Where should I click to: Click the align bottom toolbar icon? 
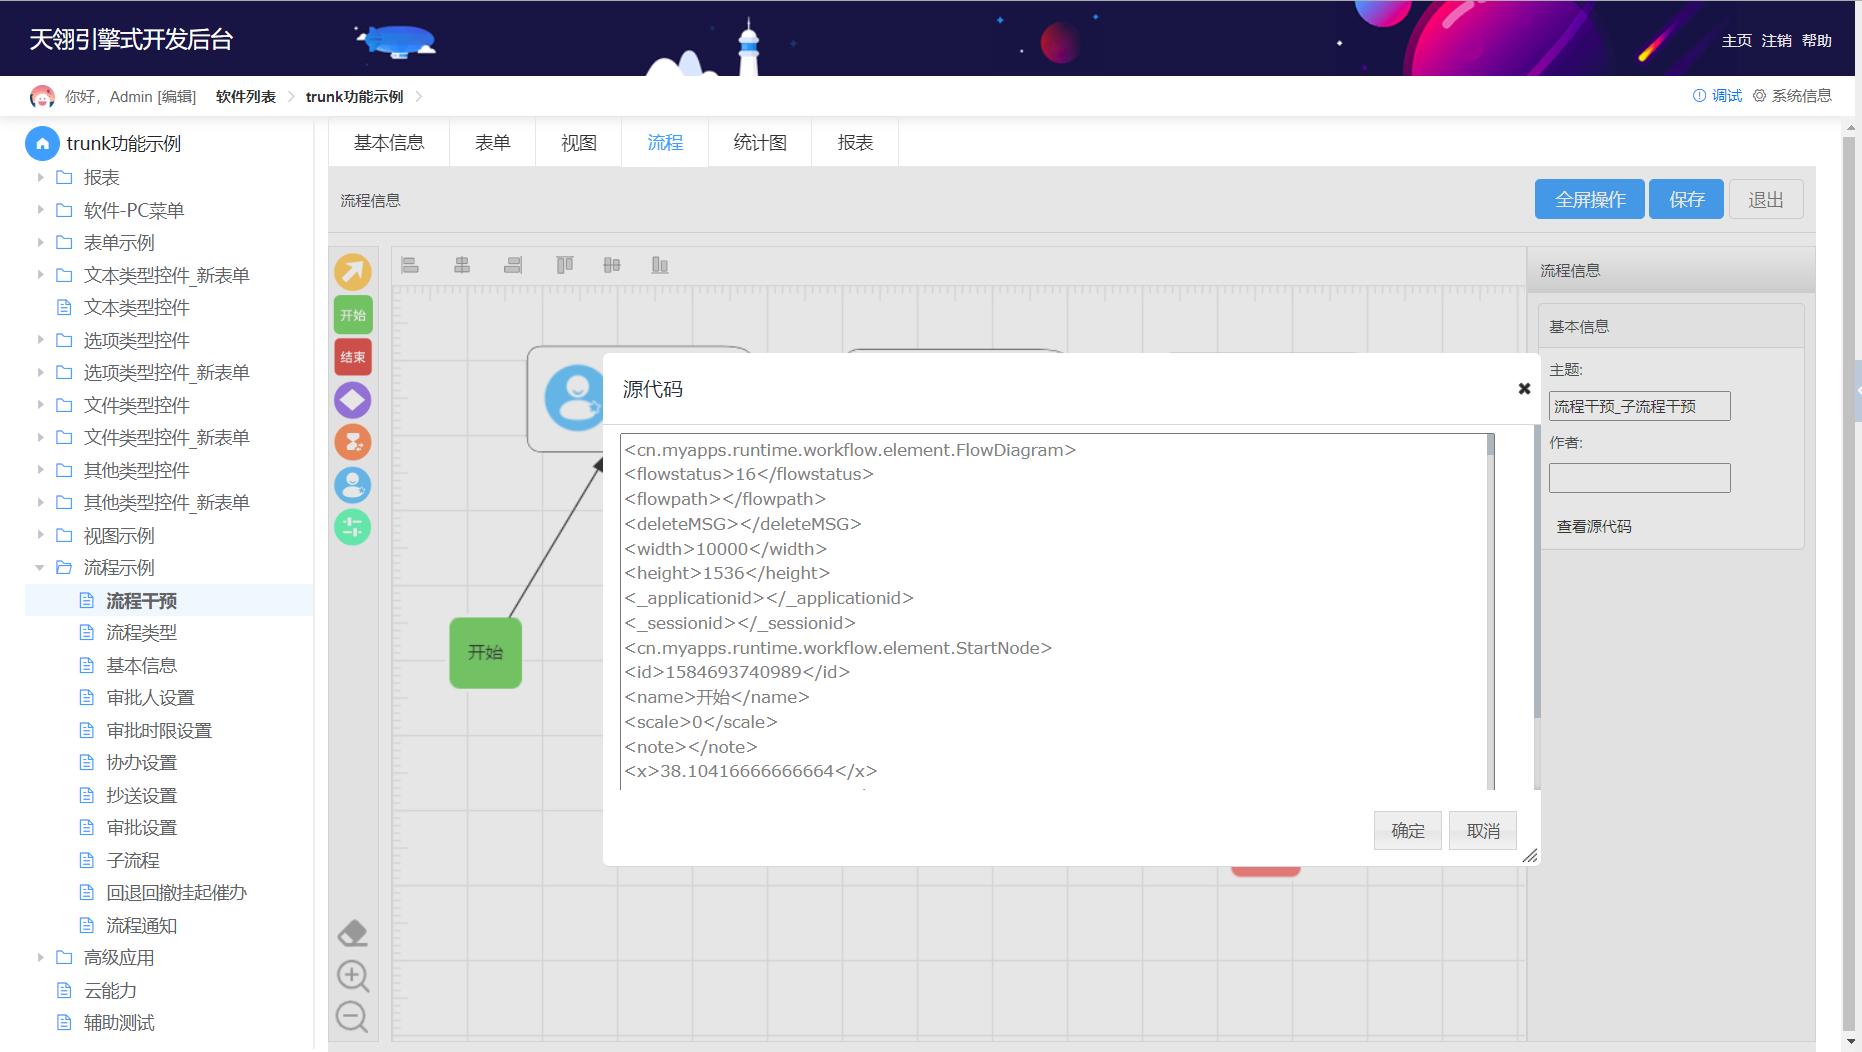tap(660, 265)
